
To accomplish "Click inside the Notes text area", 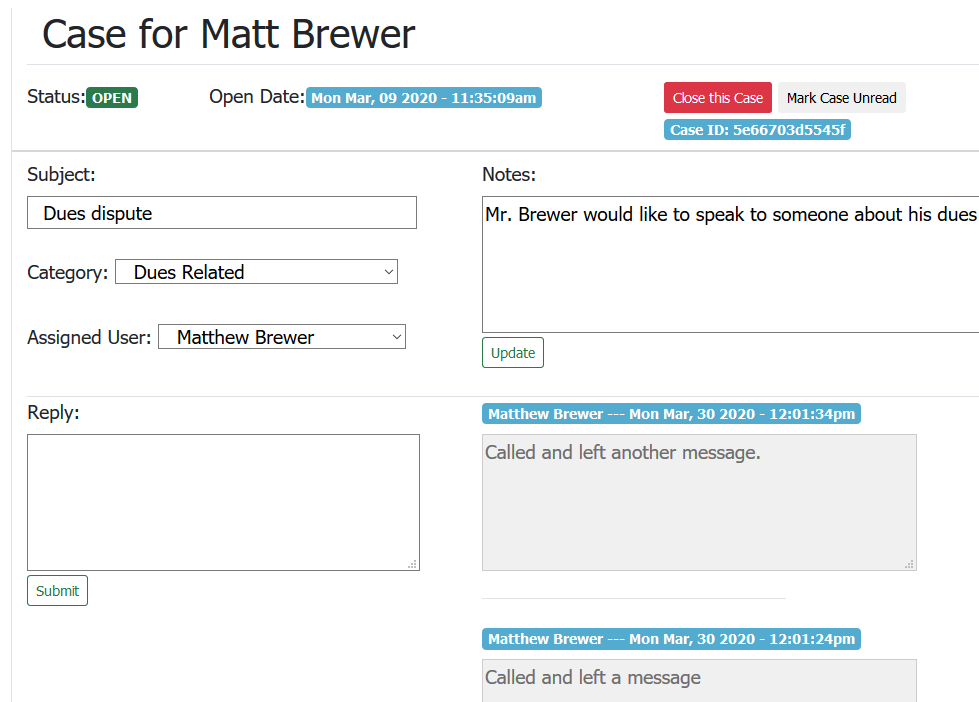I will 730,265.
